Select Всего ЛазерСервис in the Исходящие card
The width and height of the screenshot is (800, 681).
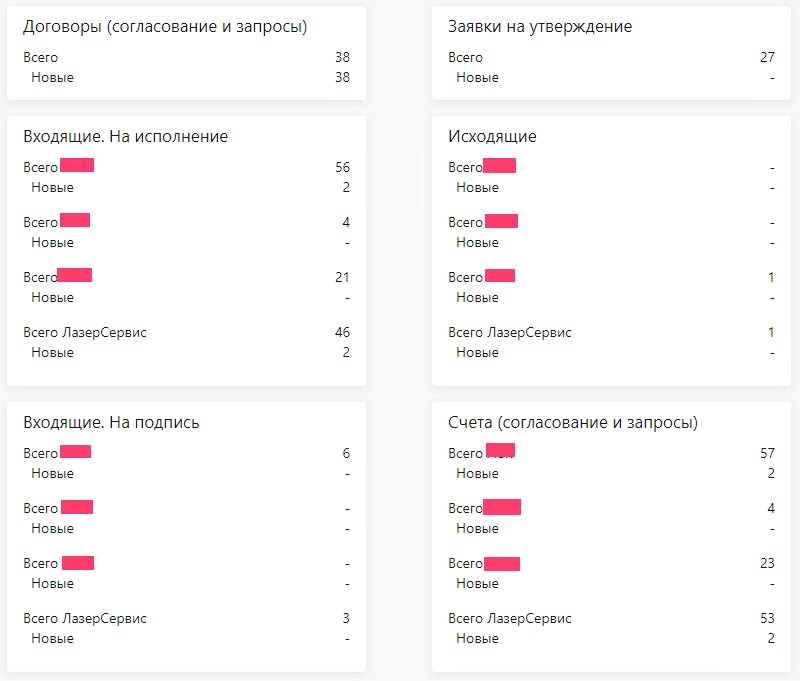(510, 332)
